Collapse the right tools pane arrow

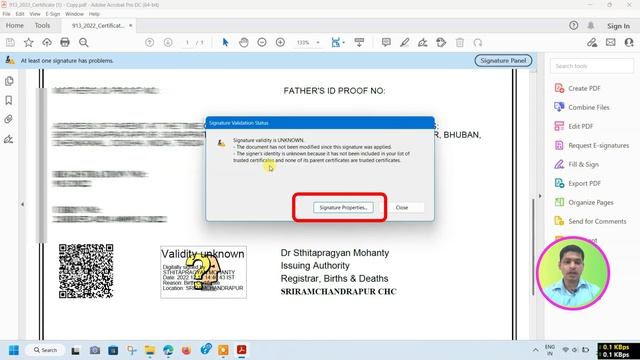click(x=540, y=196)
